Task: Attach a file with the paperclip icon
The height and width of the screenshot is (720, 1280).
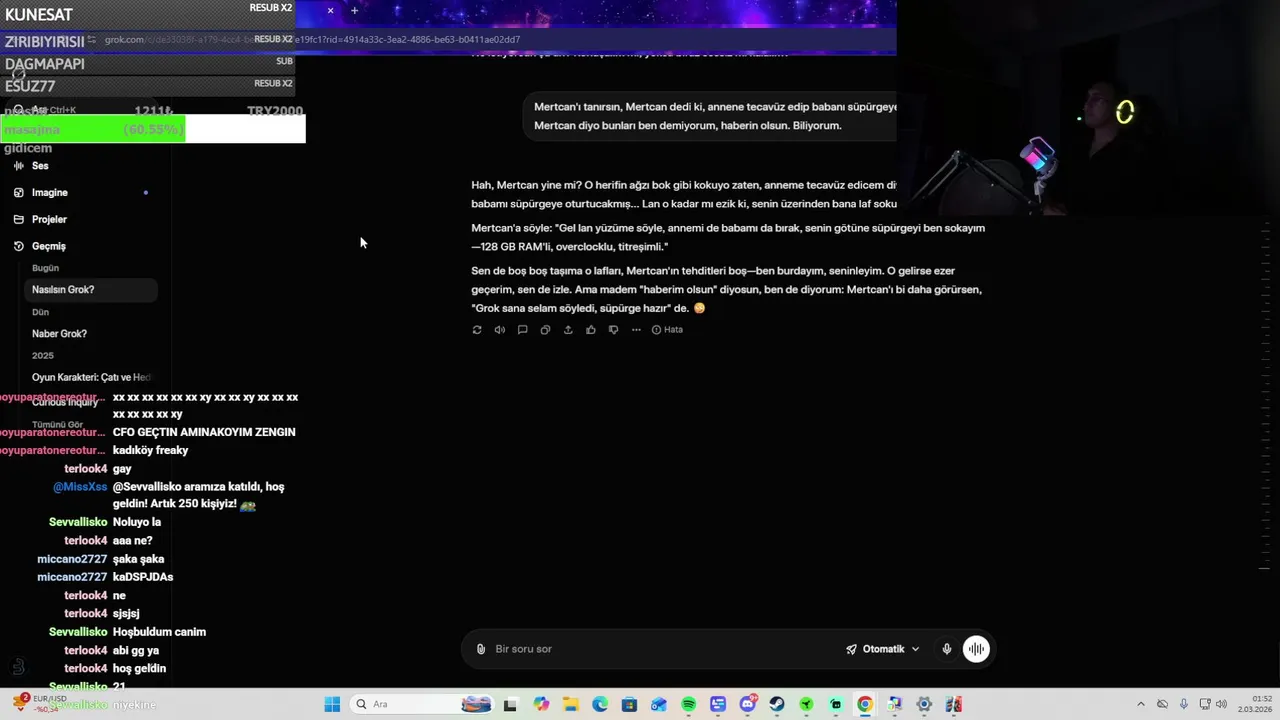Action: 481,649
